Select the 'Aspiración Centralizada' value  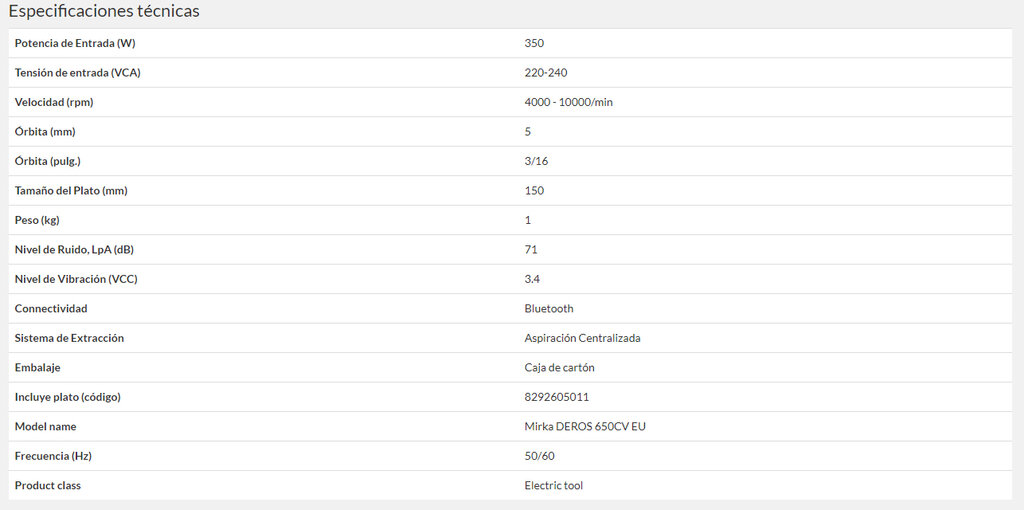(x=582, y=338)
